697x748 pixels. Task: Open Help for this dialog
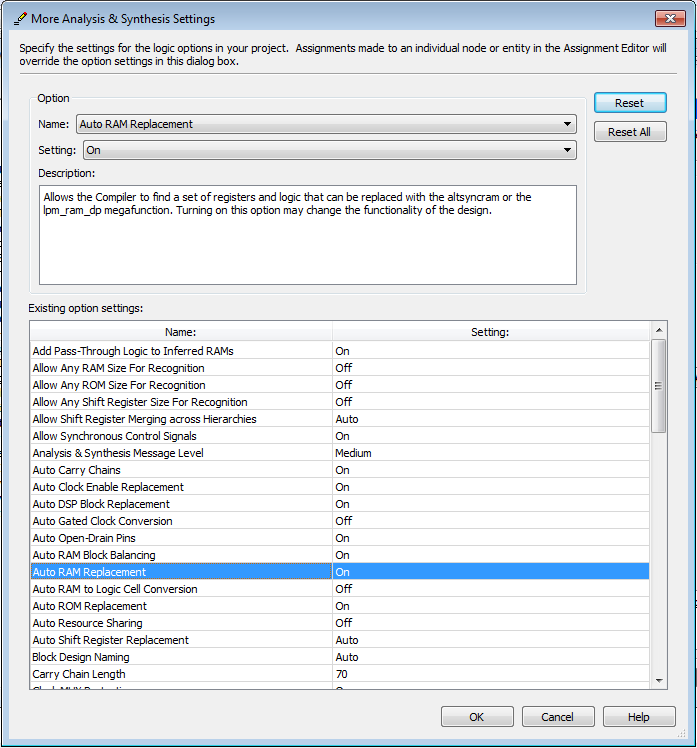pyautogui.click(x=639, y=717)
